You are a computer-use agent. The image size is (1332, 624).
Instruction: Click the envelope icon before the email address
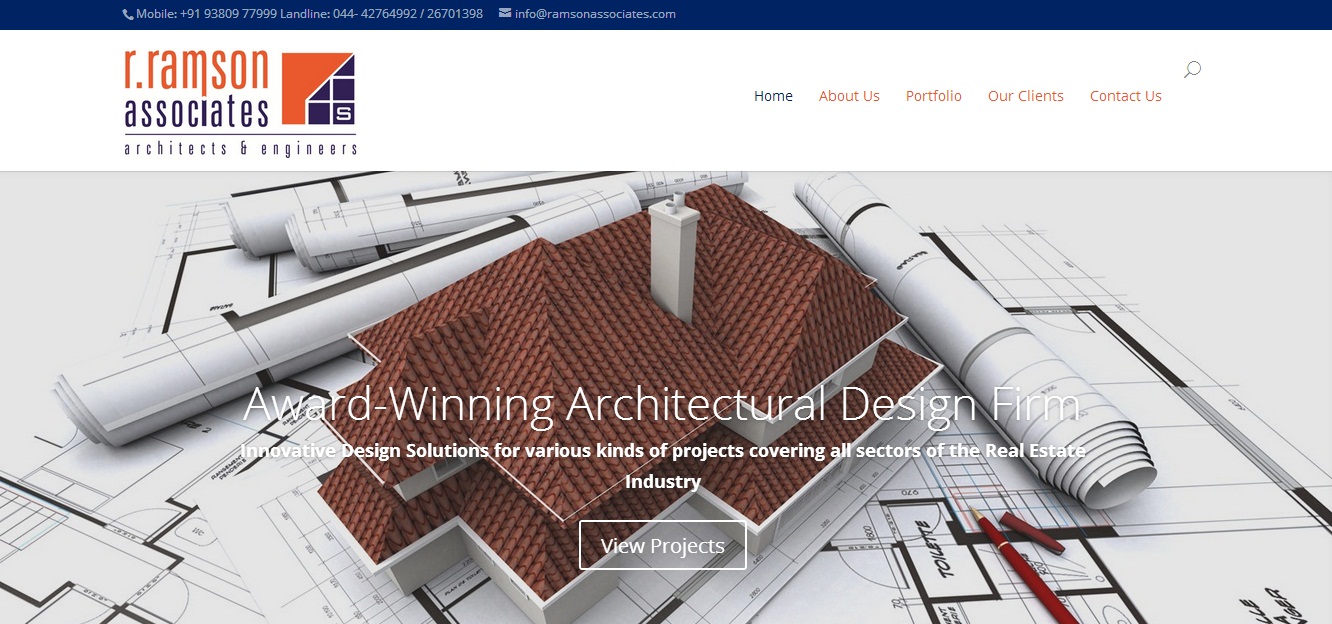pyautogui.click(x=504, y=14)
